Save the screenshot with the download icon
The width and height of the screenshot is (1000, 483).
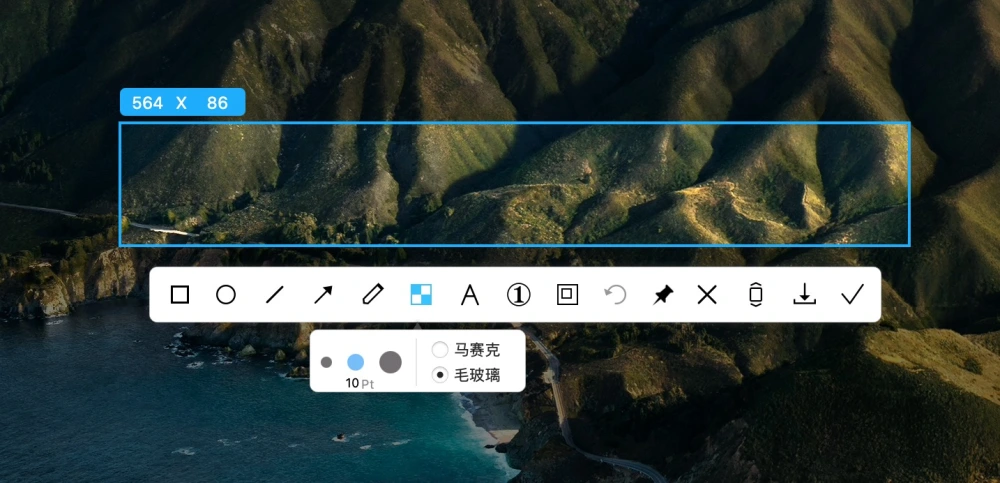pyautogui.click(x=804, y=294)
